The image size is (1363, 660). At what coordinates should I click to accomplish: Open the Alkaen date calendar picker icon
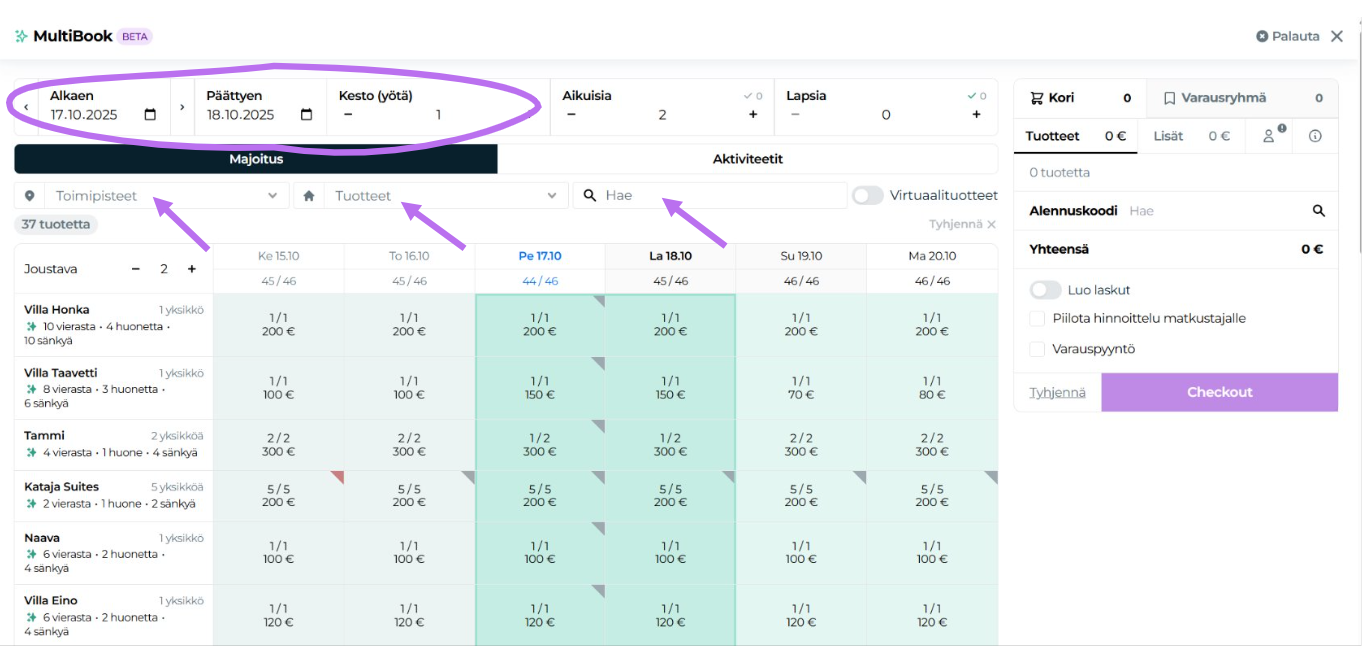click(150, 115)
